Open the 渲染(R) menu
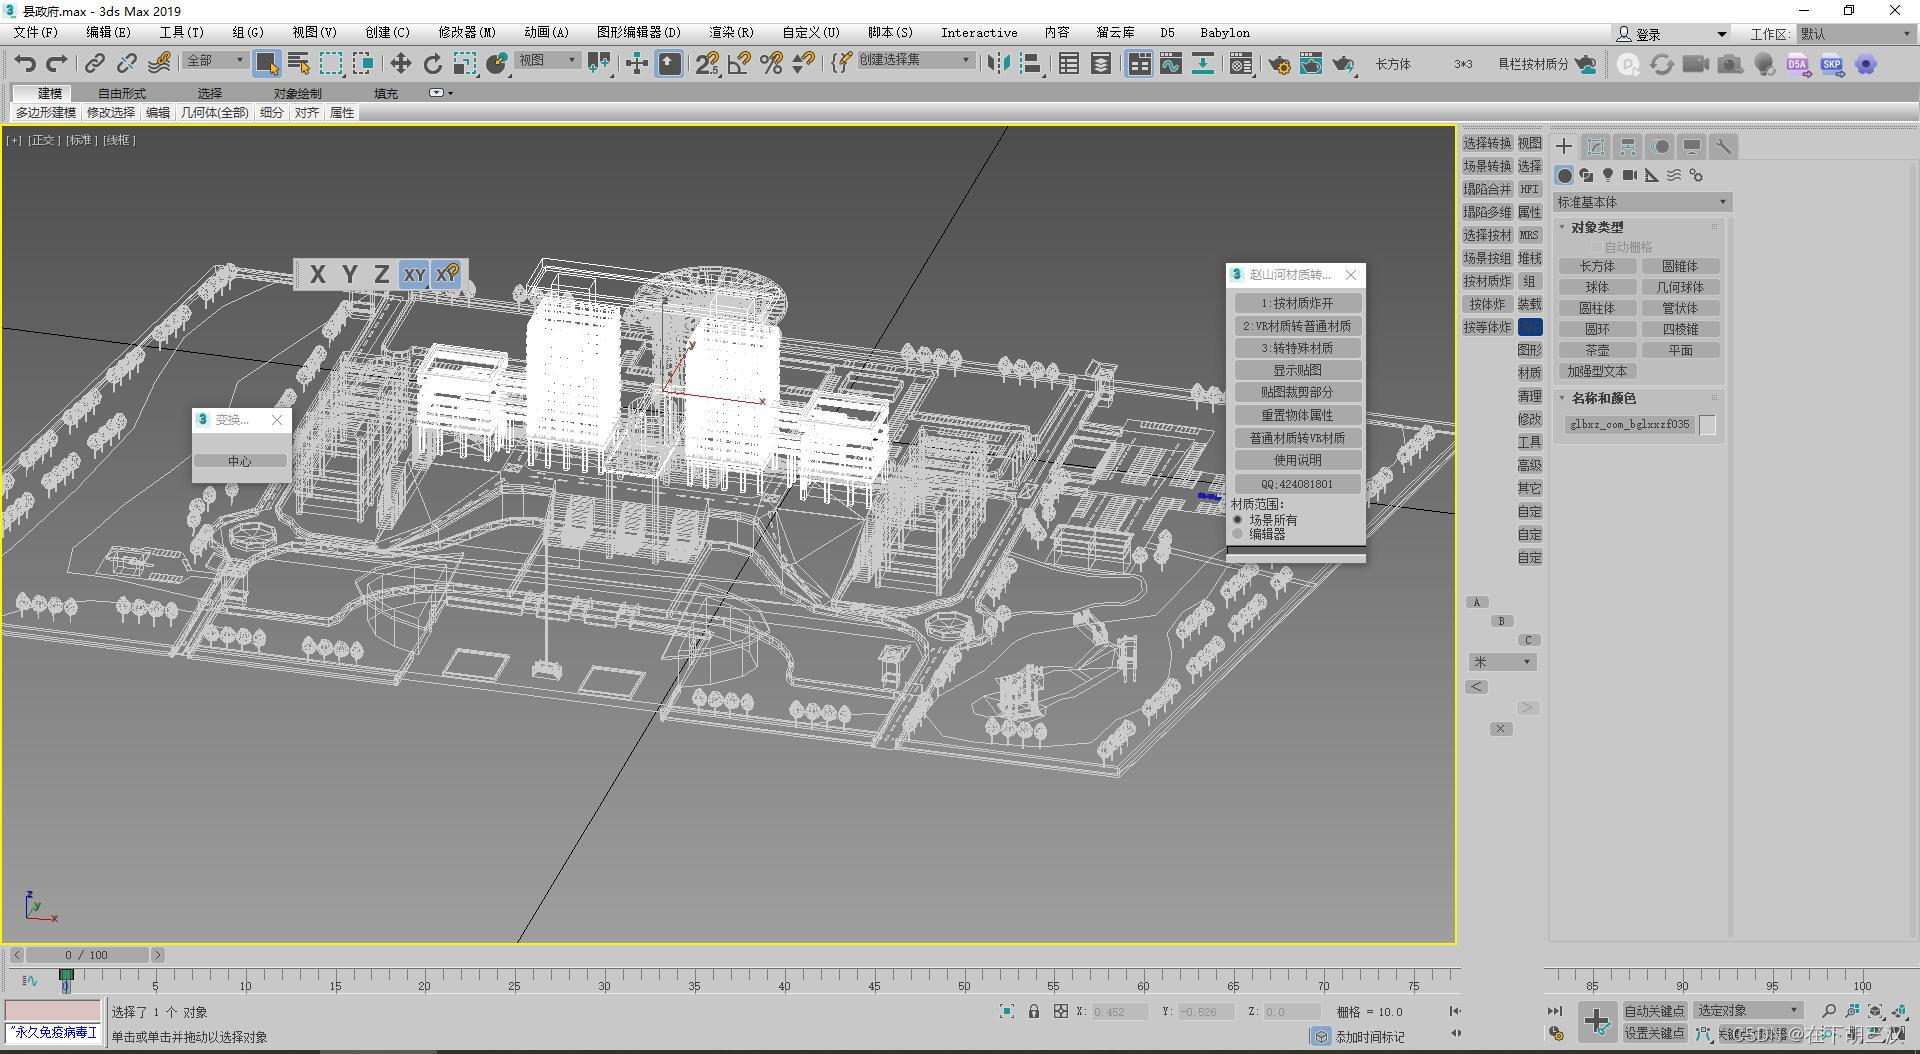1920x1054 pixels. point(731,32)
